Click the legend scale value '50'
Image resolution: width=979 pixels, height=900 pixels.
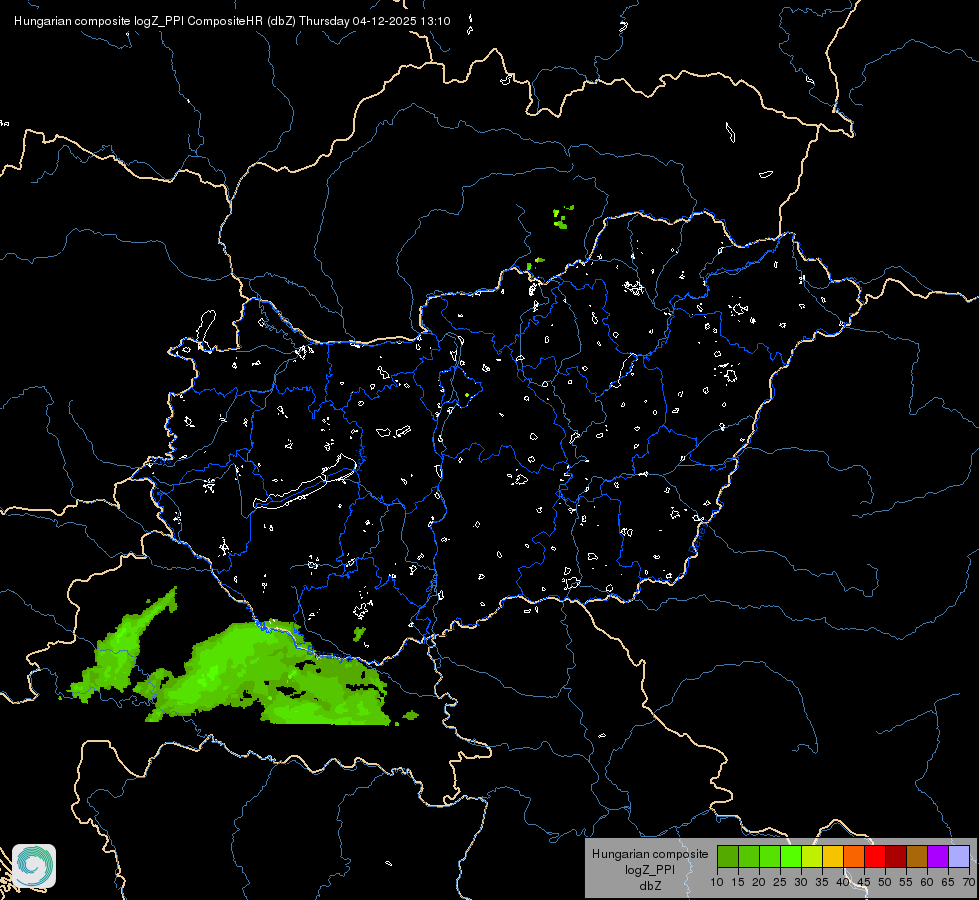[x=885, y=882]
